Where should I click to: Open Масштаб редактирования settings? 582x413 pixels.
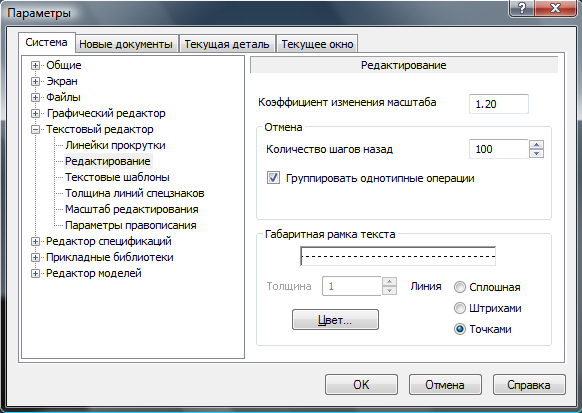pyautogui.click(x=132, y=209)
